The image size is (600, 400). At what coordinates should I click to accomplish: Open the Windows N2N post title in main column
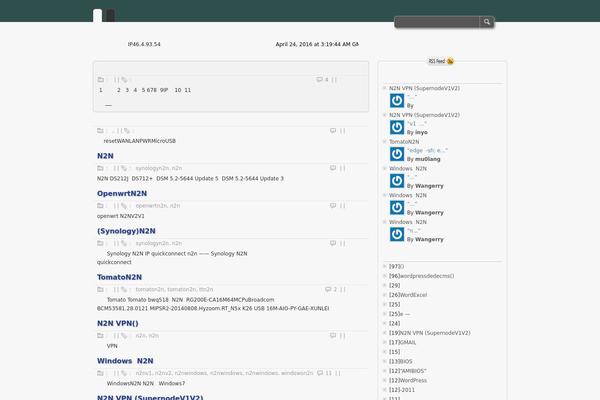point(125,361)
